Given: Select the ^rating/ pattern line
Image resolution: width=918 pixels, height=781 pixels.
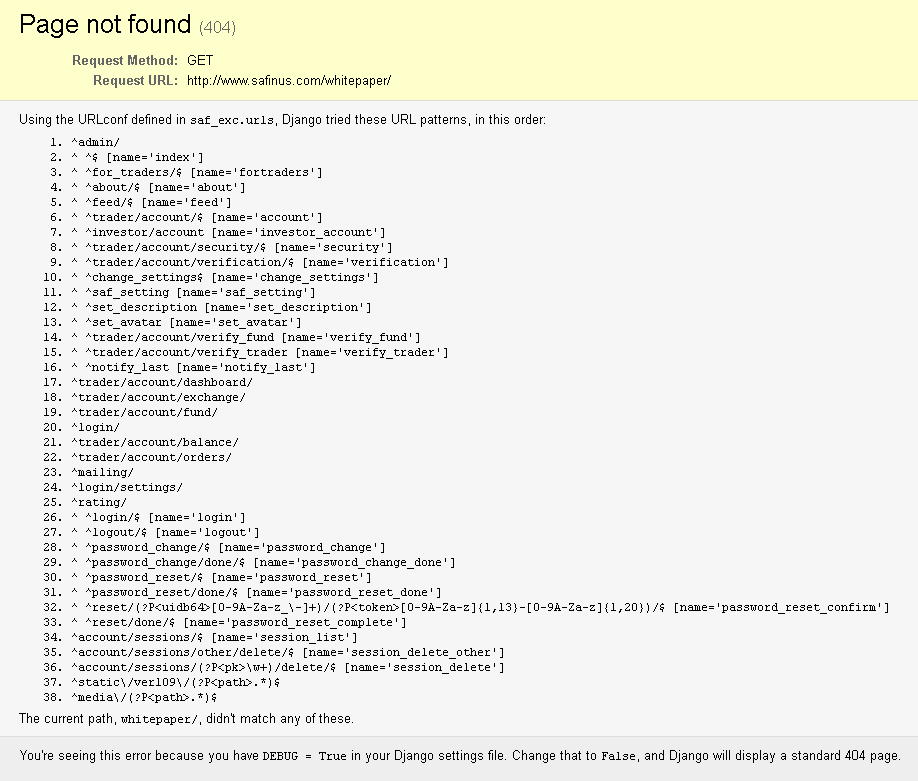Looking at the screenshot, I should 99,502.
